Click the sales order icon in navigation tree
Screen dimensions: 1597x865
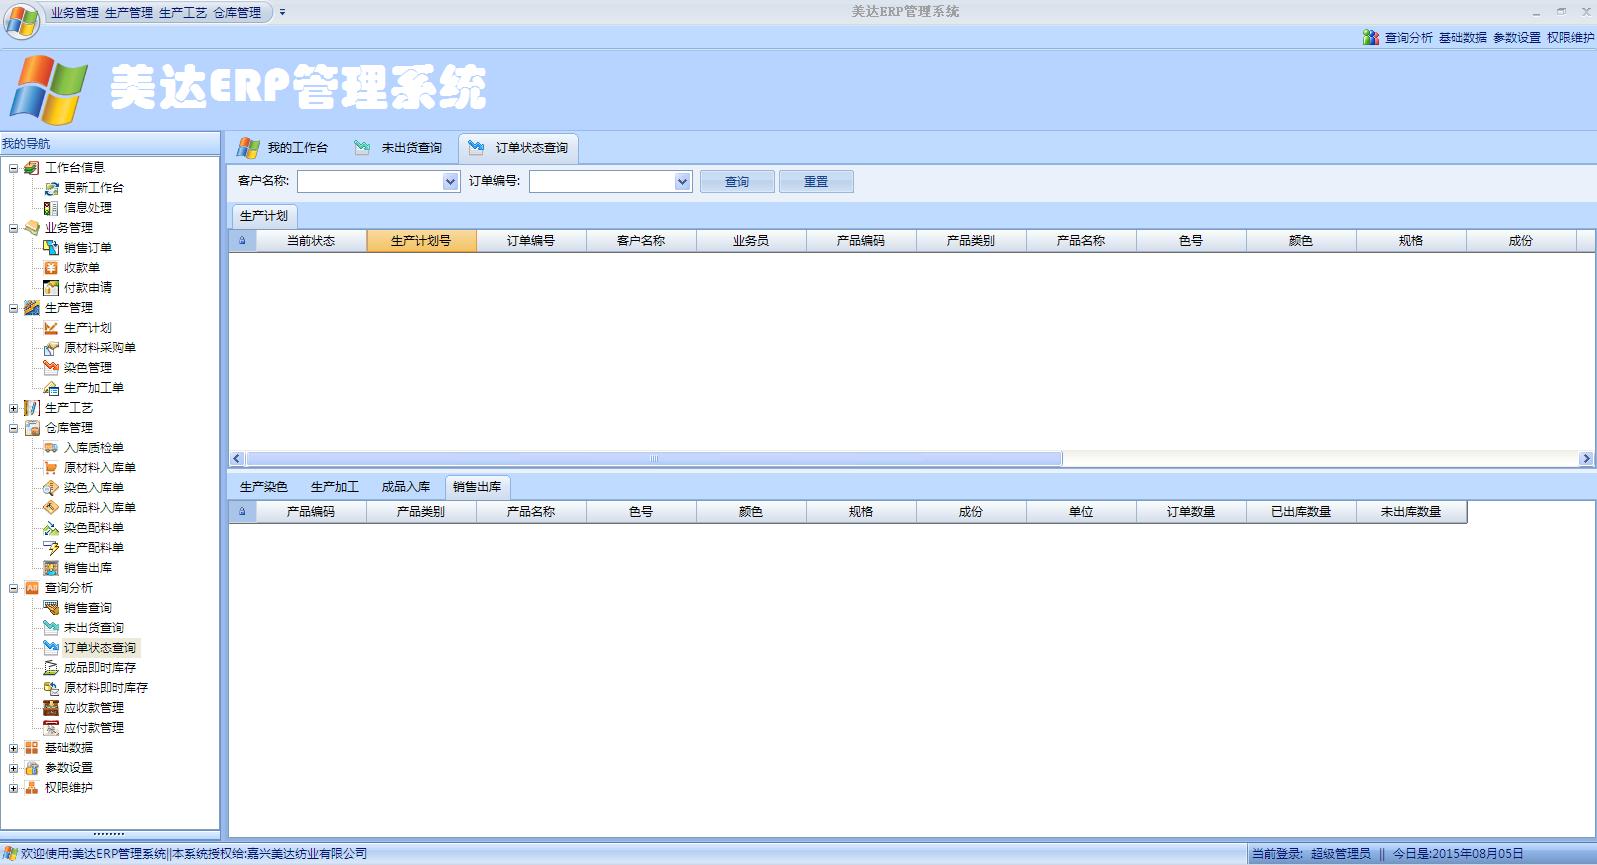click(51, 248)
